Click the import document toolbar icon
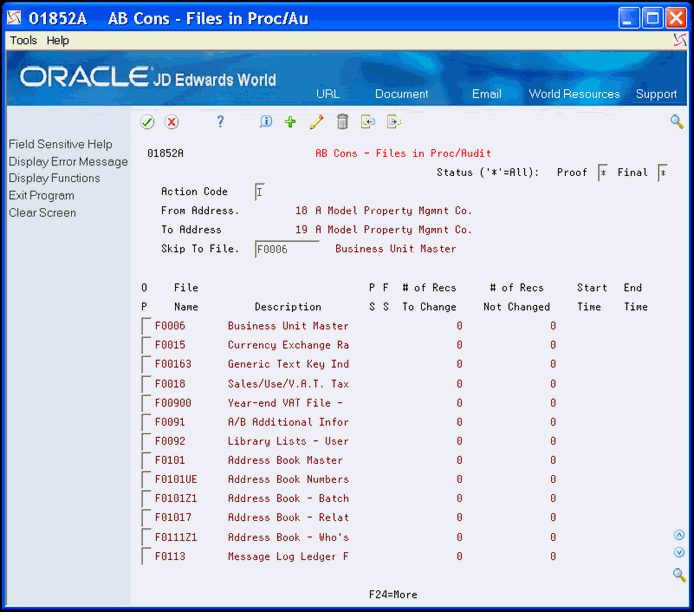This screenshot has width=694, height=612. [x=368, y=122]
